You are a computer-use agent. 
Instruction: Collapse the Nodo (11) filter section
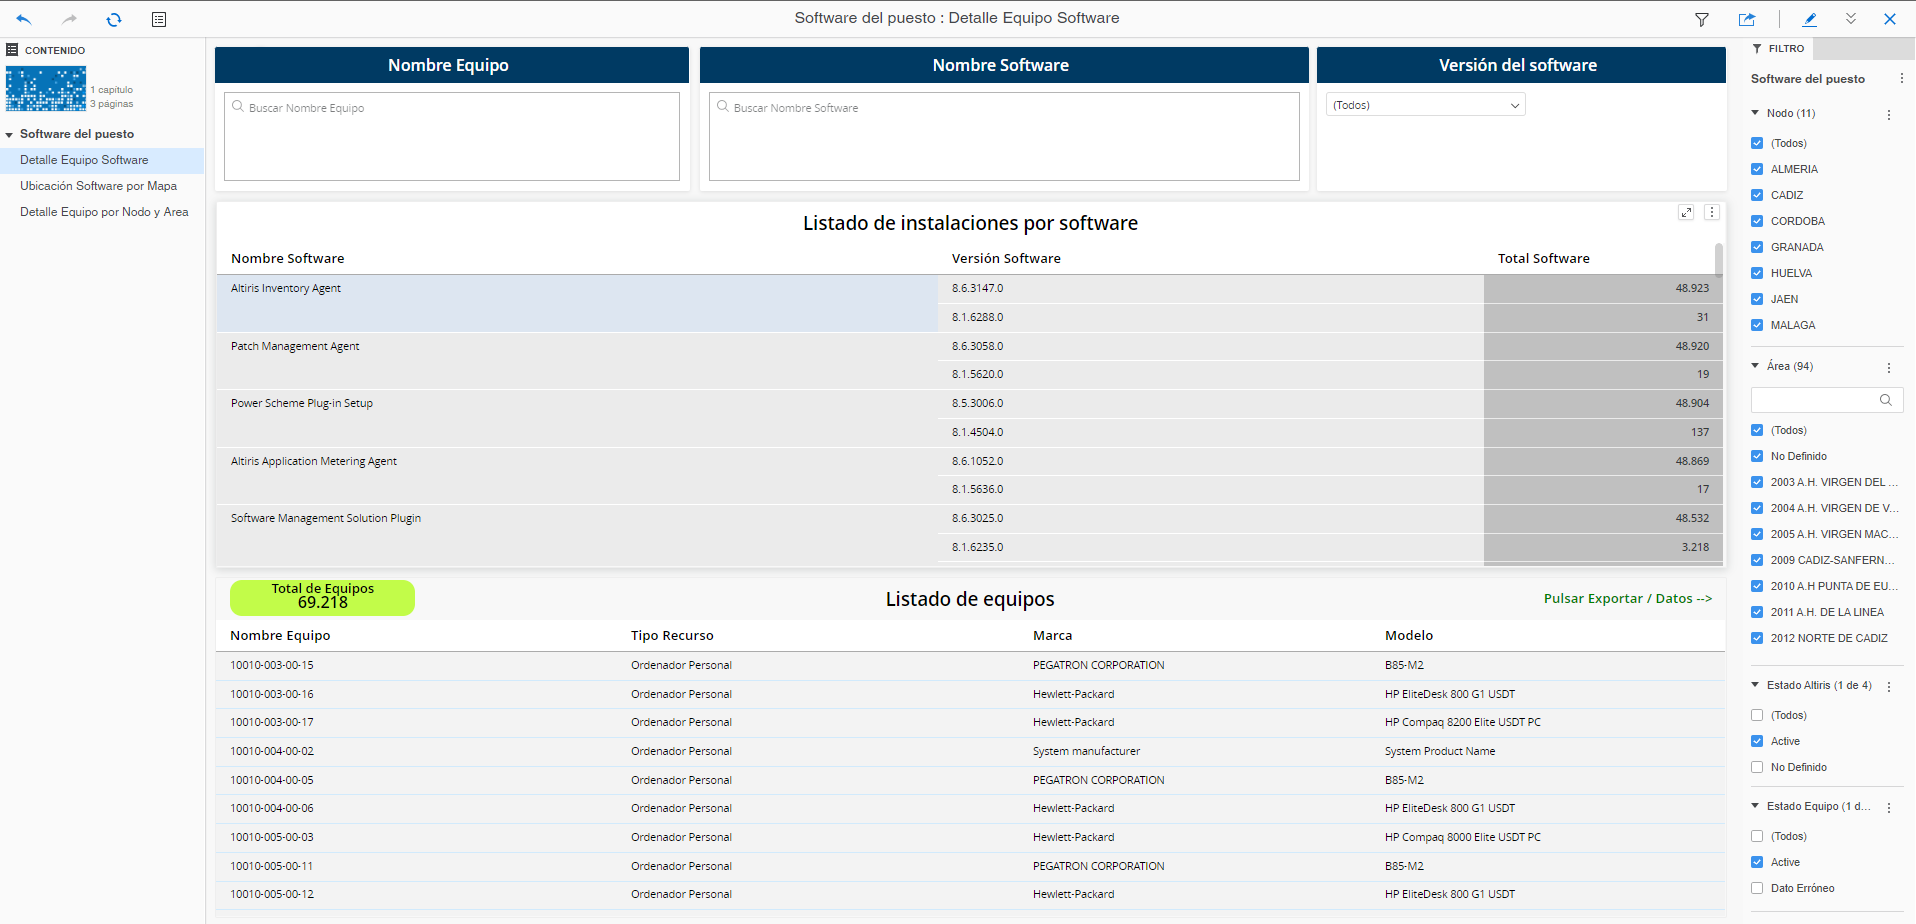pos(1755,113)
